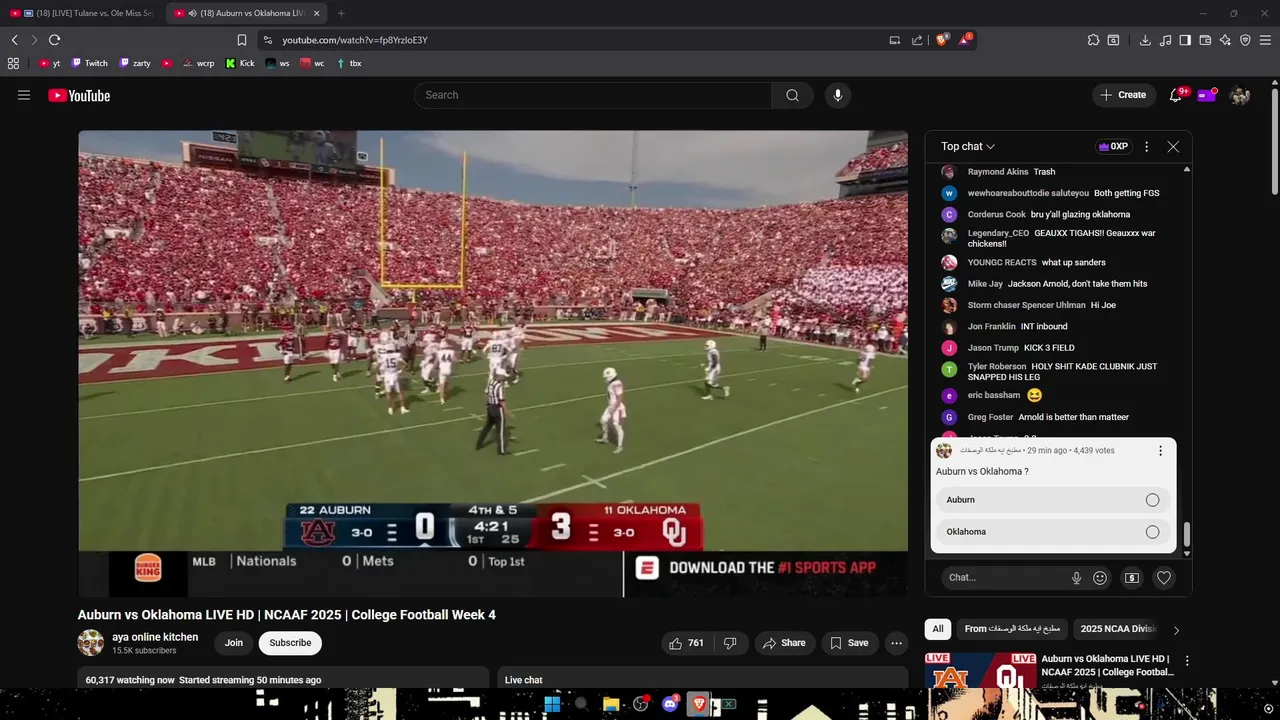Screen dimensions: 1280x720
Task: Join the aya online kitchen channel
Action: [234, 643]
